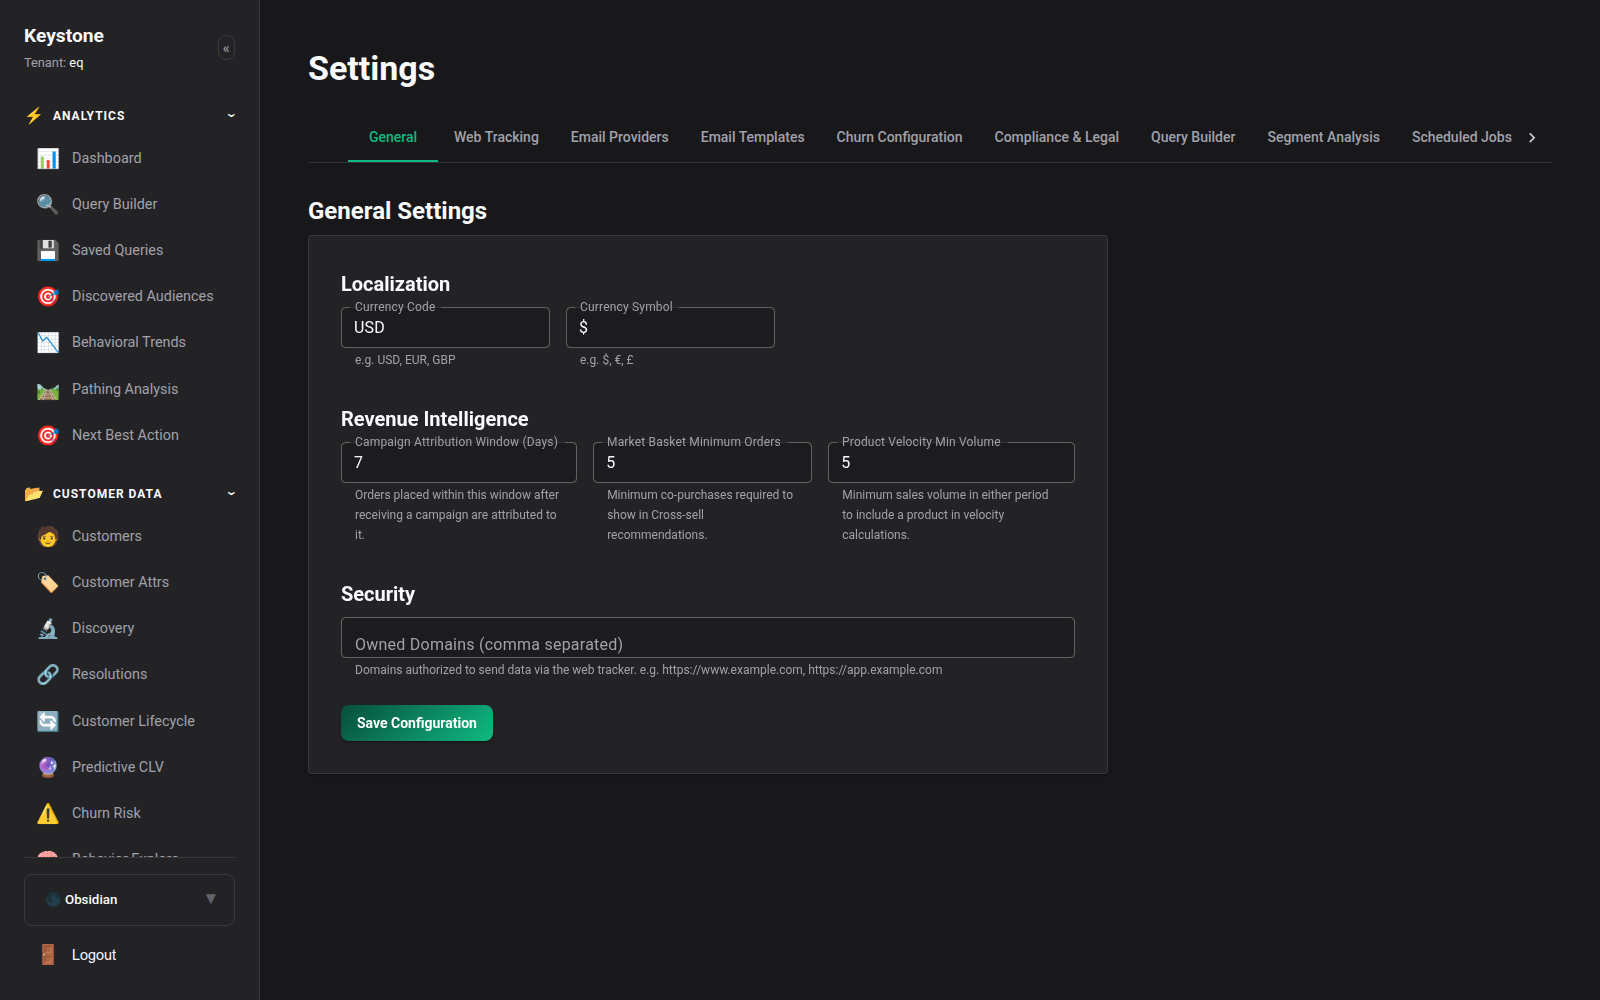Click the Owned Domains input field
1600x1000 pixels.
tap(708, 638)
